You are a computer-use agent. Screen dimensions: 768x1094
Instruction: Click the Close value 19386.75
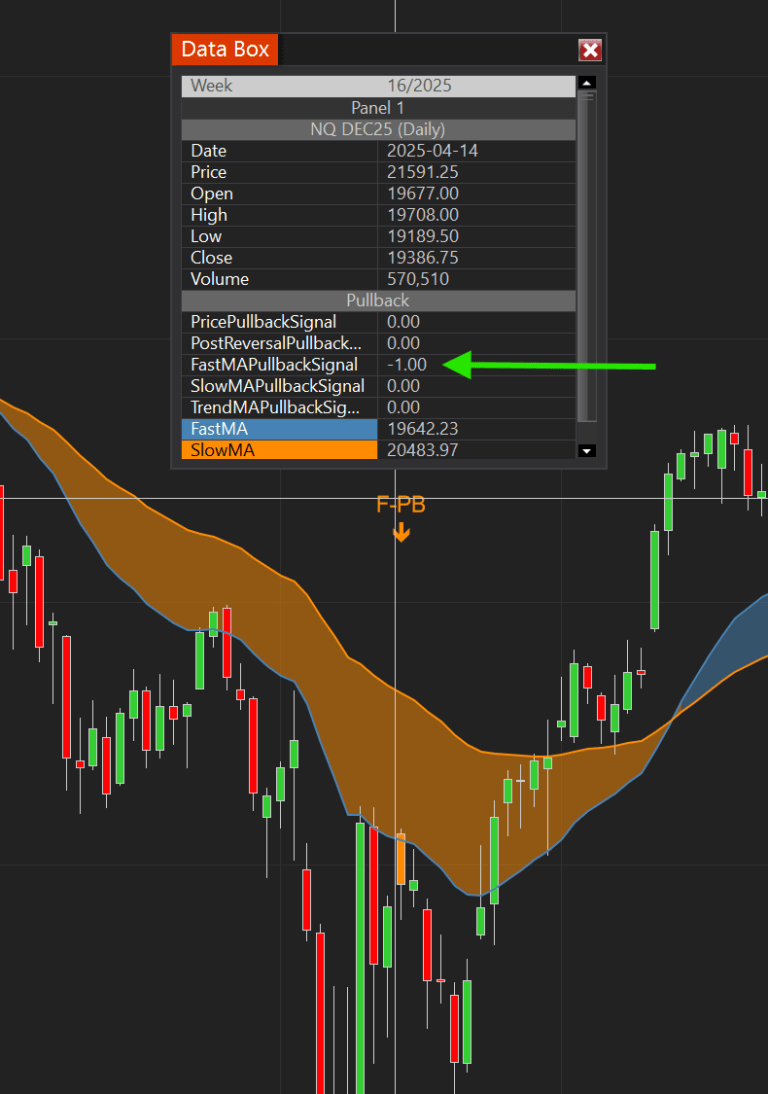click(x=423, y=257)
